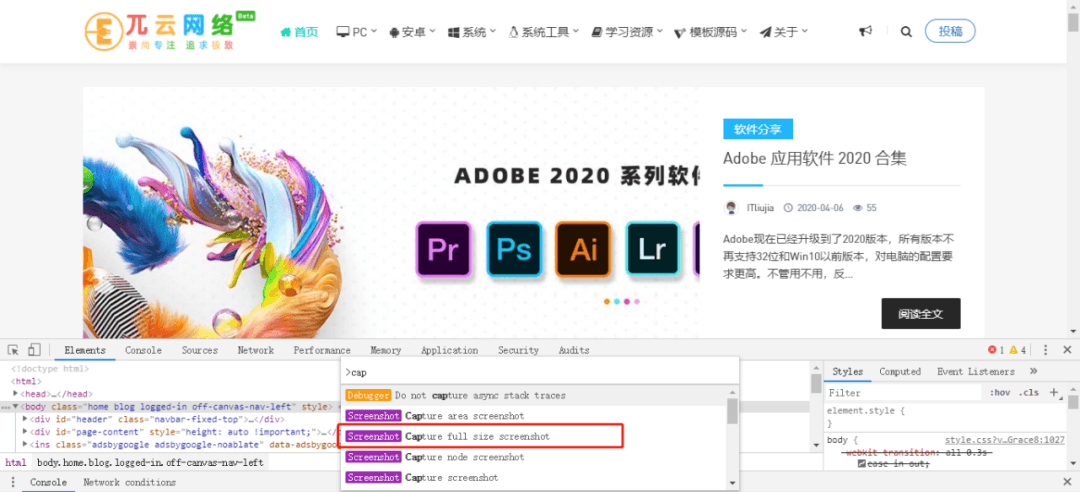Viewport: 1080px width, 492px height.
Task: Click the Photoshop Ps icon in the banner
Action: [514, 249]
